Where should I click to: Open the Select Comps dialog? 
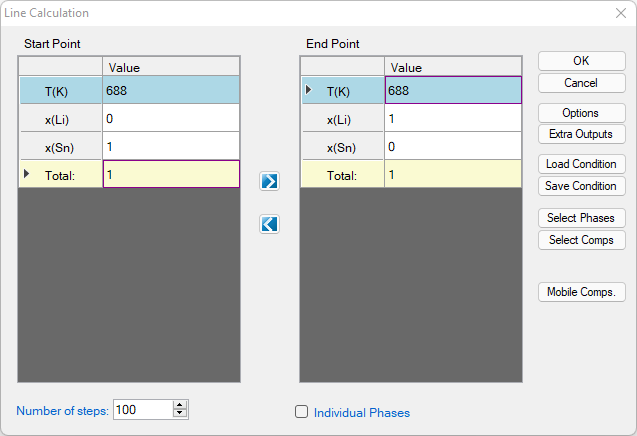[581, 240]
